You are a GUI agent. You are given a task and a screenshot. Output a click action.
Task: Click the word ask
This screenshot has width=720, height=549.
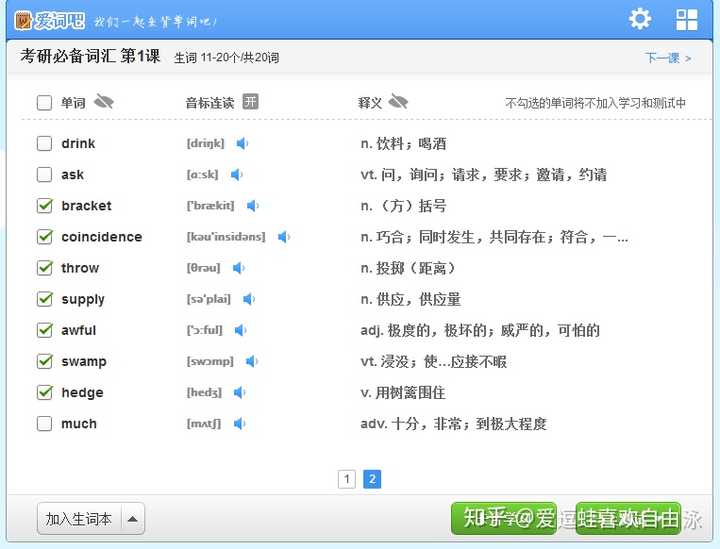point(73,175)
